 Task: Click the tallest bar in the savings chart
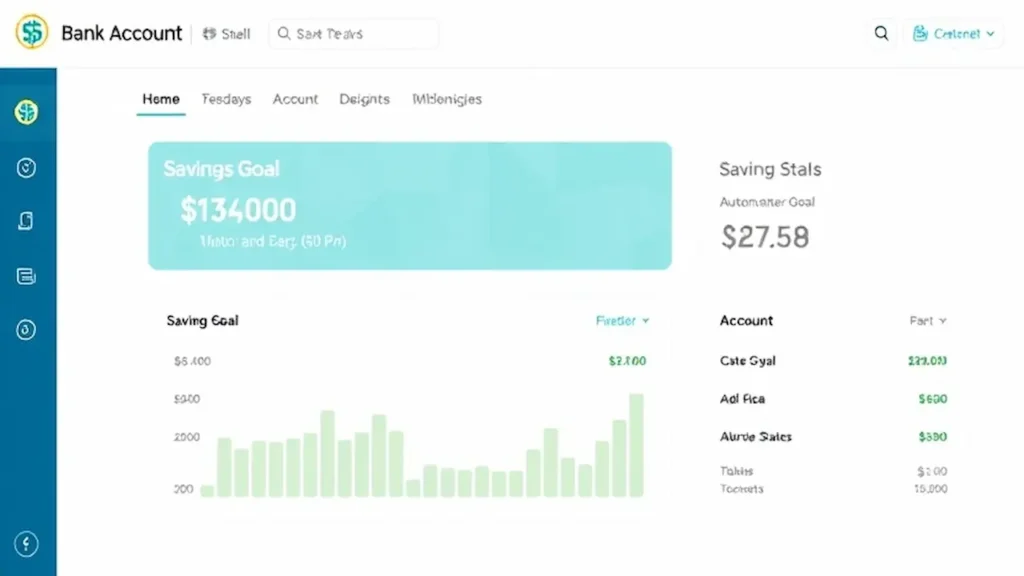tap(637, 445)
